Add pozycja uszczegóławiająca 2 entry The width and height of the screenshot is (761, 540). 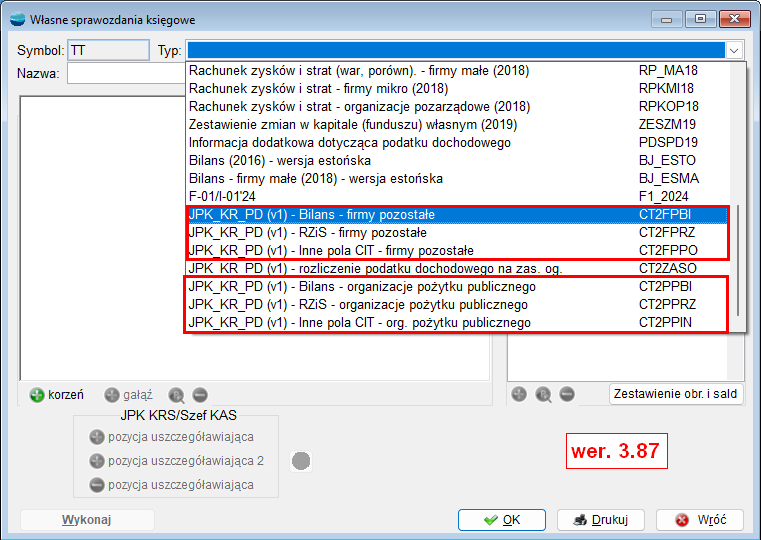pyautogui.click(x=97, y=461)
